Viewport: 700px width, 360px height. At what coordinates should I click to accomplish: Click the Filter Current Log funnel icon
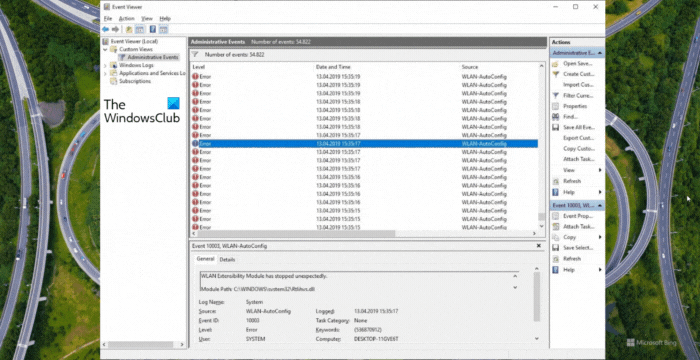point(555,96)
